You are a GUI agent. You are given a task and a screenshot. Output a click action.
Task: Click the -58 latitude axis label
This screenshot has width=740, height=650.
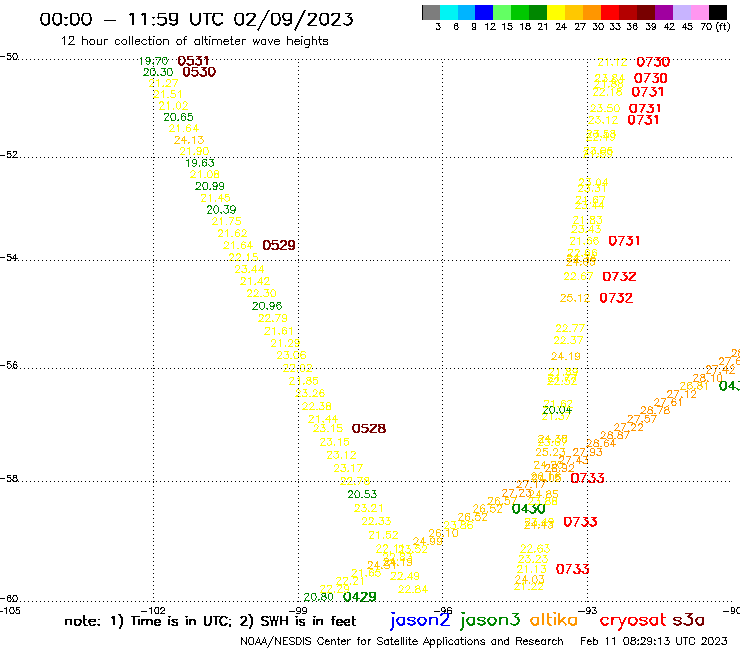coord(9,479)
